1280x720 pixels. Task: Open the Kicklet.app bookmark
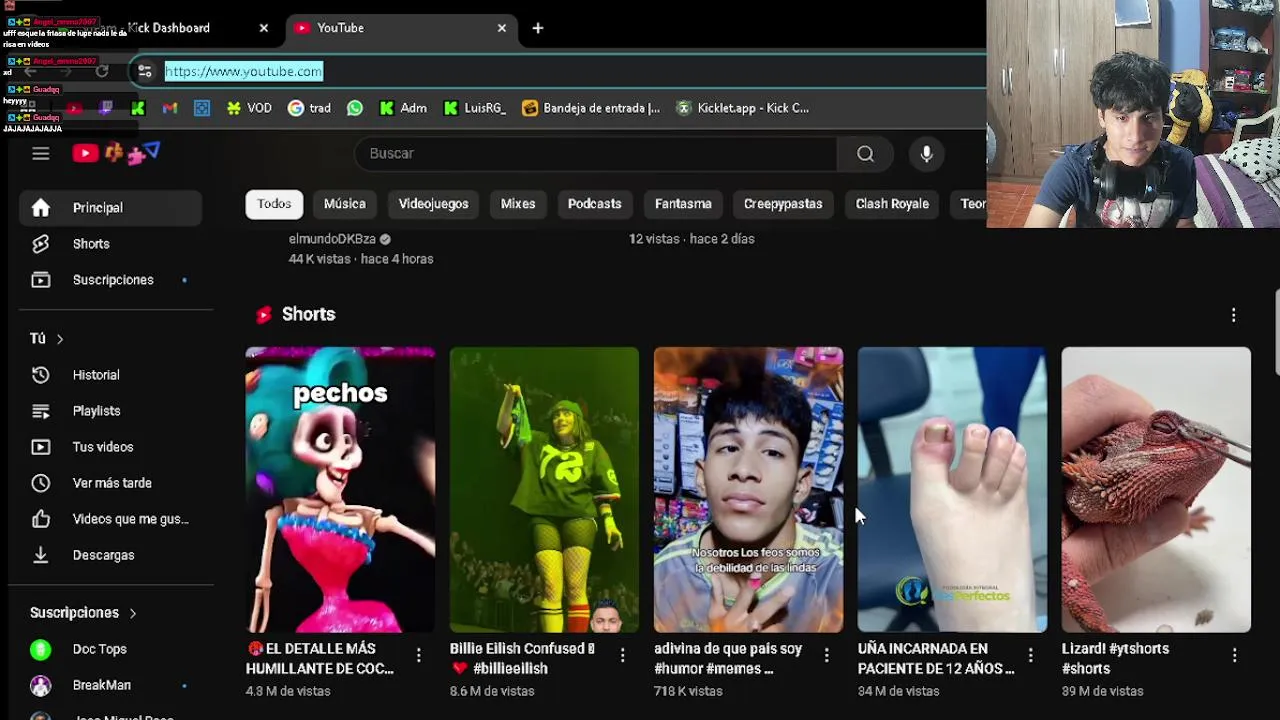pos(742,108)
